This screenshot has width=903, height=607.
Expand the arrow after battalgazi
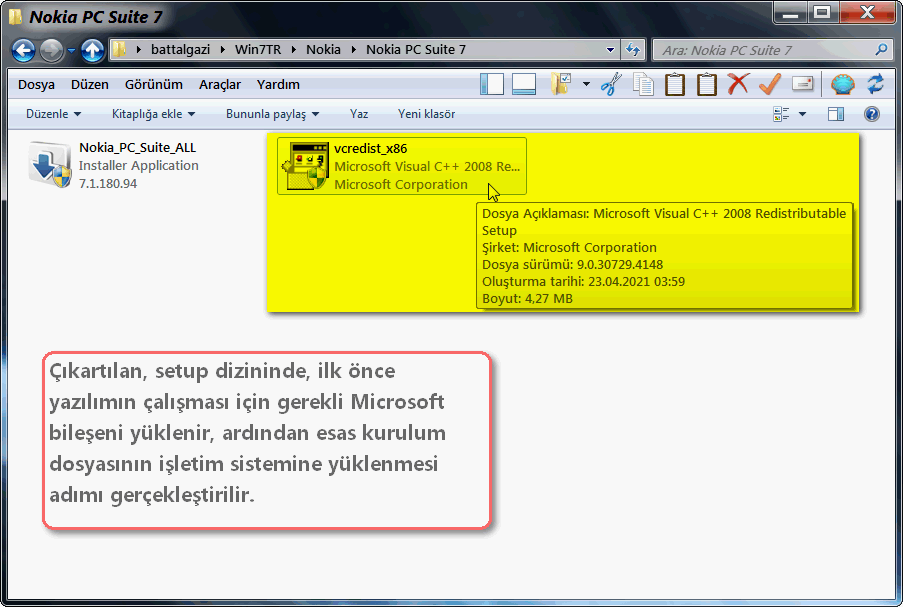pyautogui.click(x=223, y=50)
